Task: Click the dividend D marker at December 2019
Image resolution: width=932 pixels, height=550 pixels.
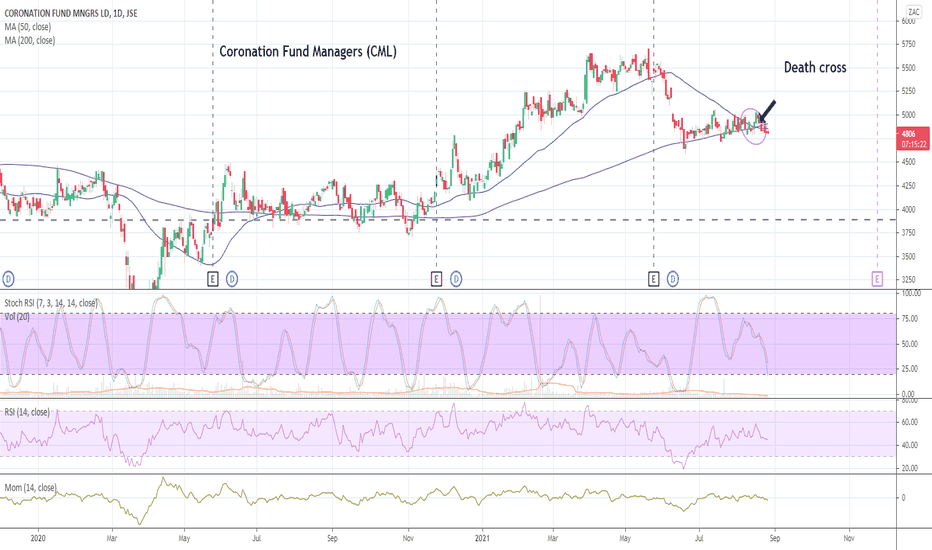Action: [8, 278]
